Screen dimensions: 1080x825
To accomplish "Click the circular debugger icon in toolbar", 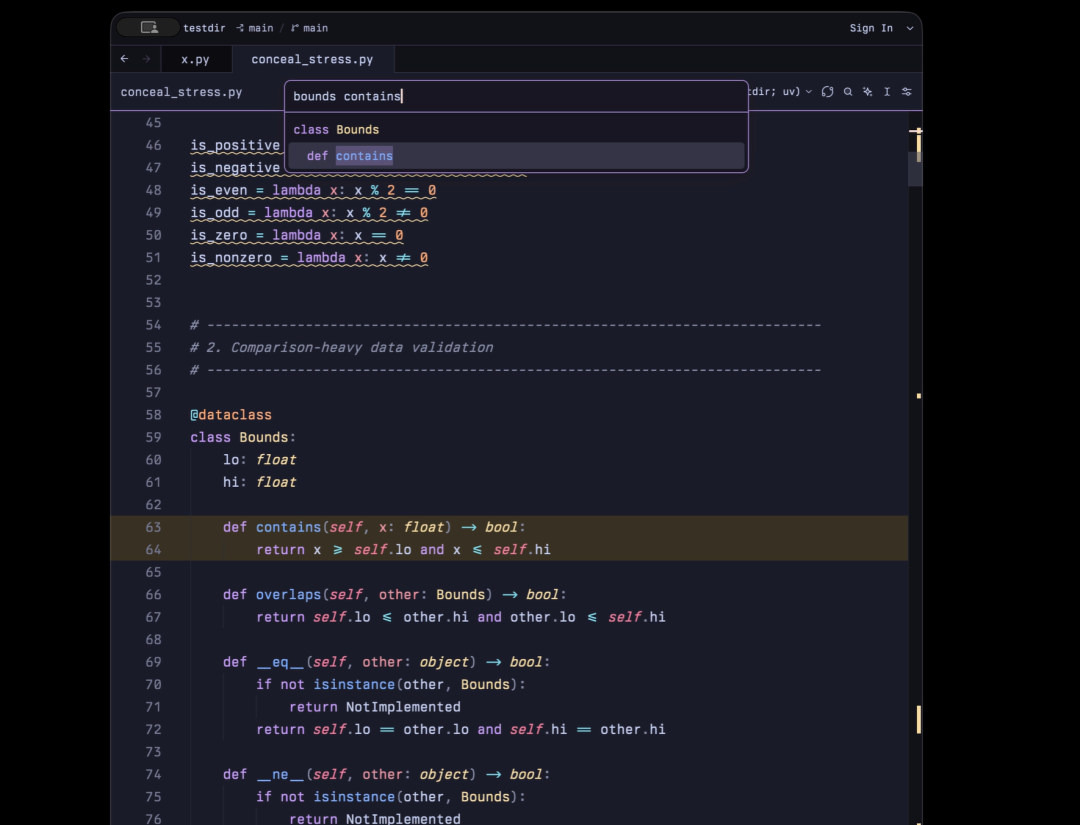I will (828, 92).
